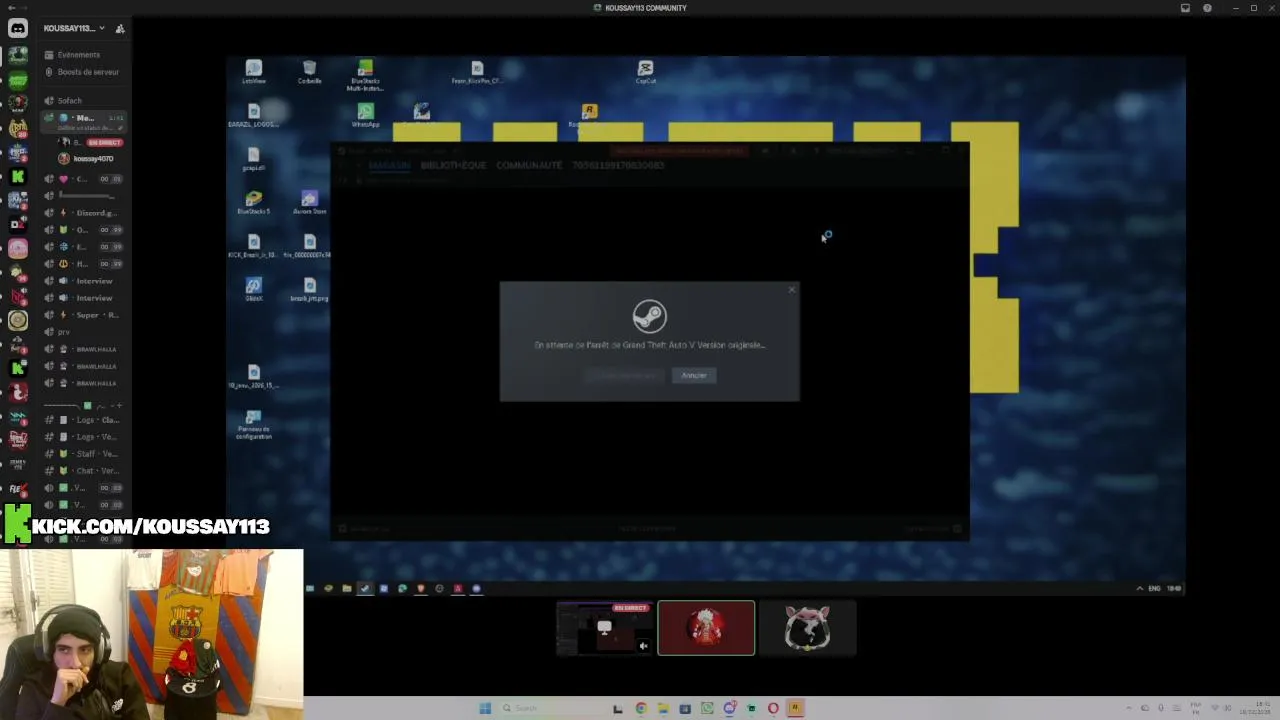Viewport: 1280px width, 720px height.
Task: Select the EN DIRECT stream thumbnail
Action: coord(604,628)
